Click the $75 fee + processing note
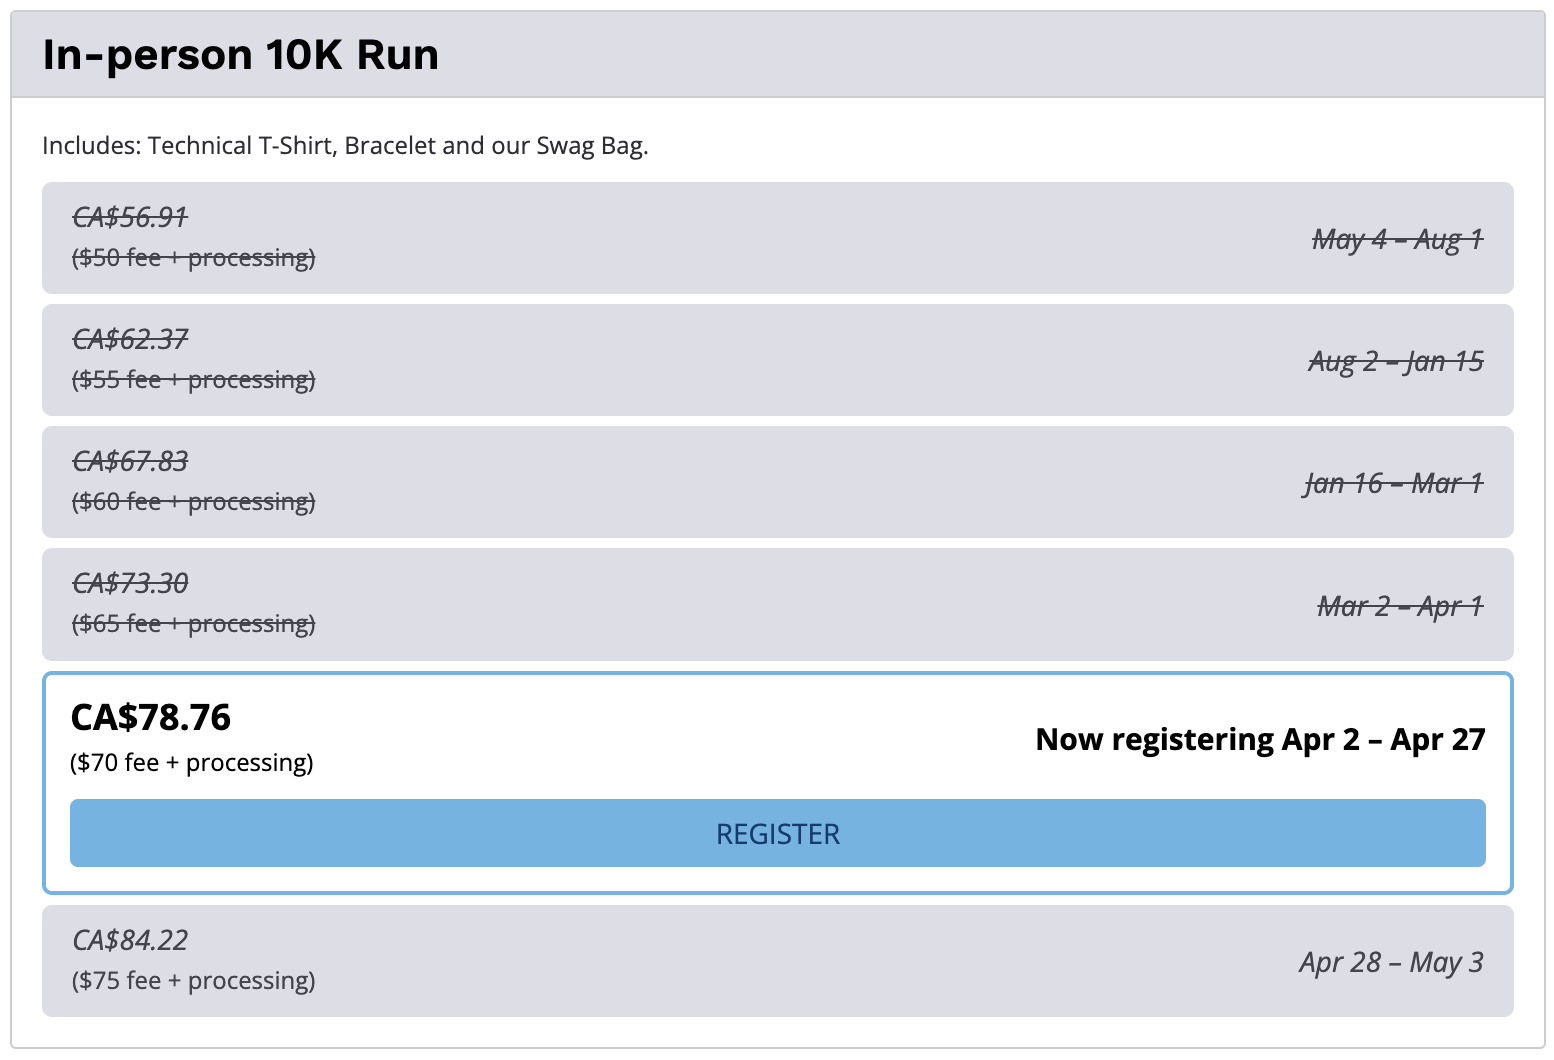The height and width of the screenshot is (1060, 1554). point(193,981)
